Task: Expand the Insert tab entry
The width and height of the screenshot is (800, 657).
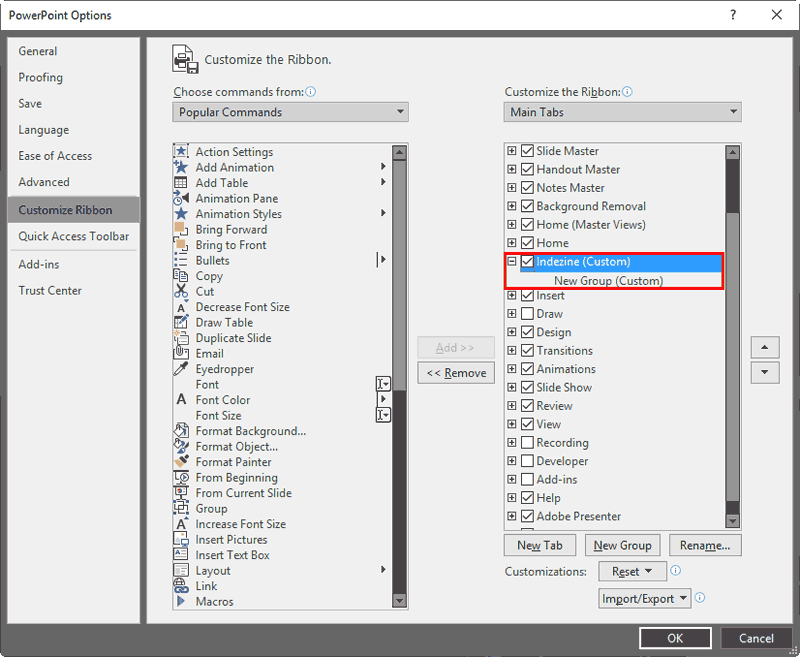Action: [x=512, y=295]
